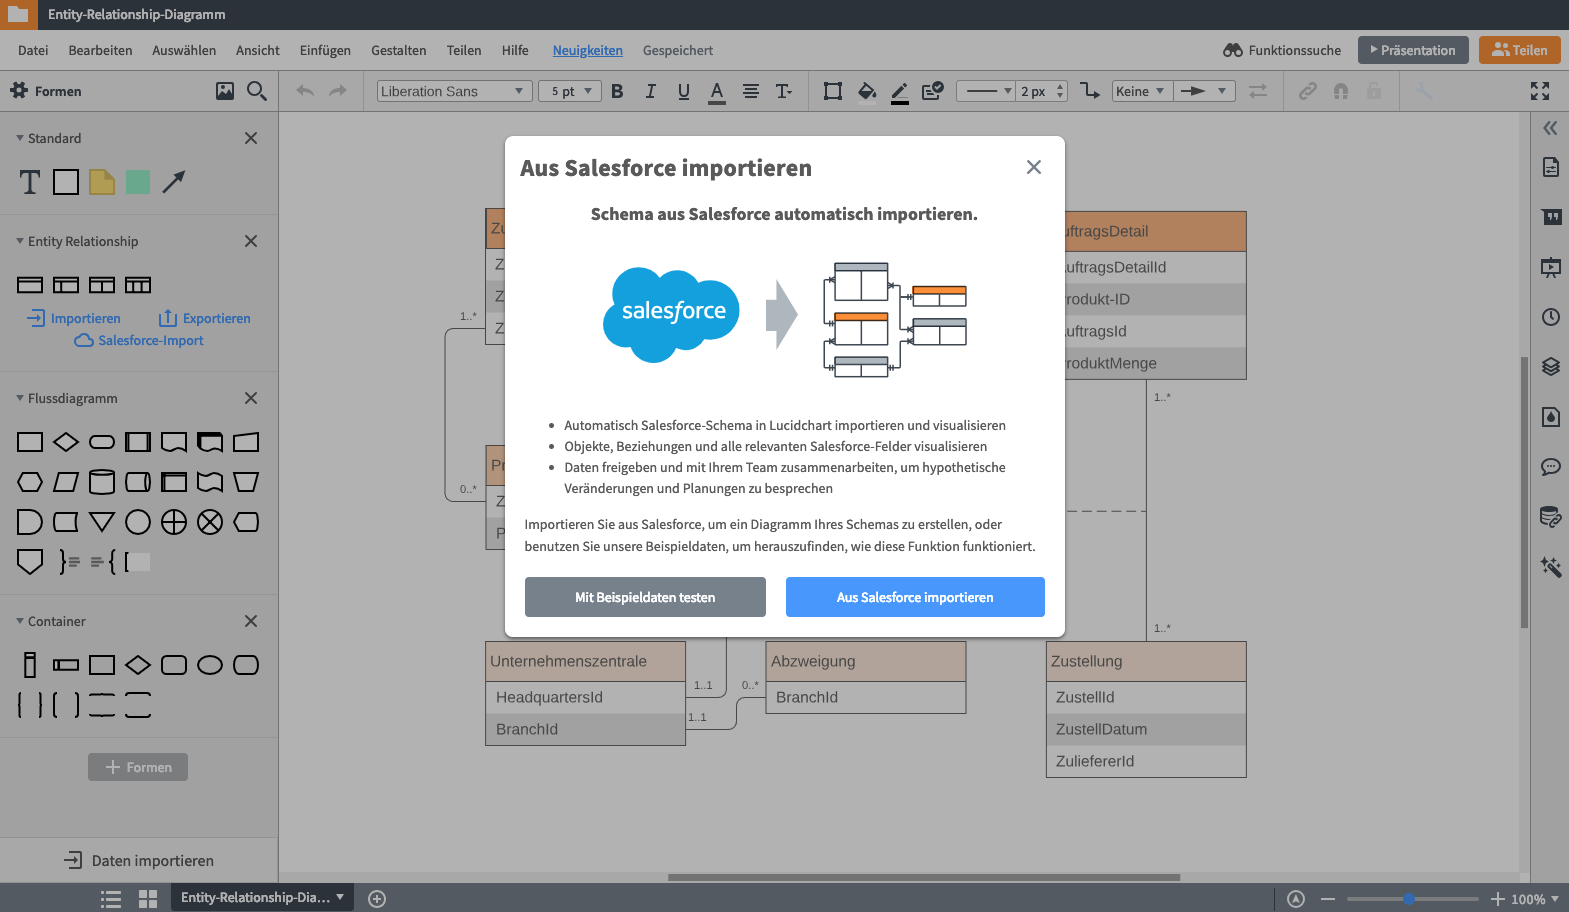
Task: Open zoom level 100% dropdown
Action: point(1535,899)
